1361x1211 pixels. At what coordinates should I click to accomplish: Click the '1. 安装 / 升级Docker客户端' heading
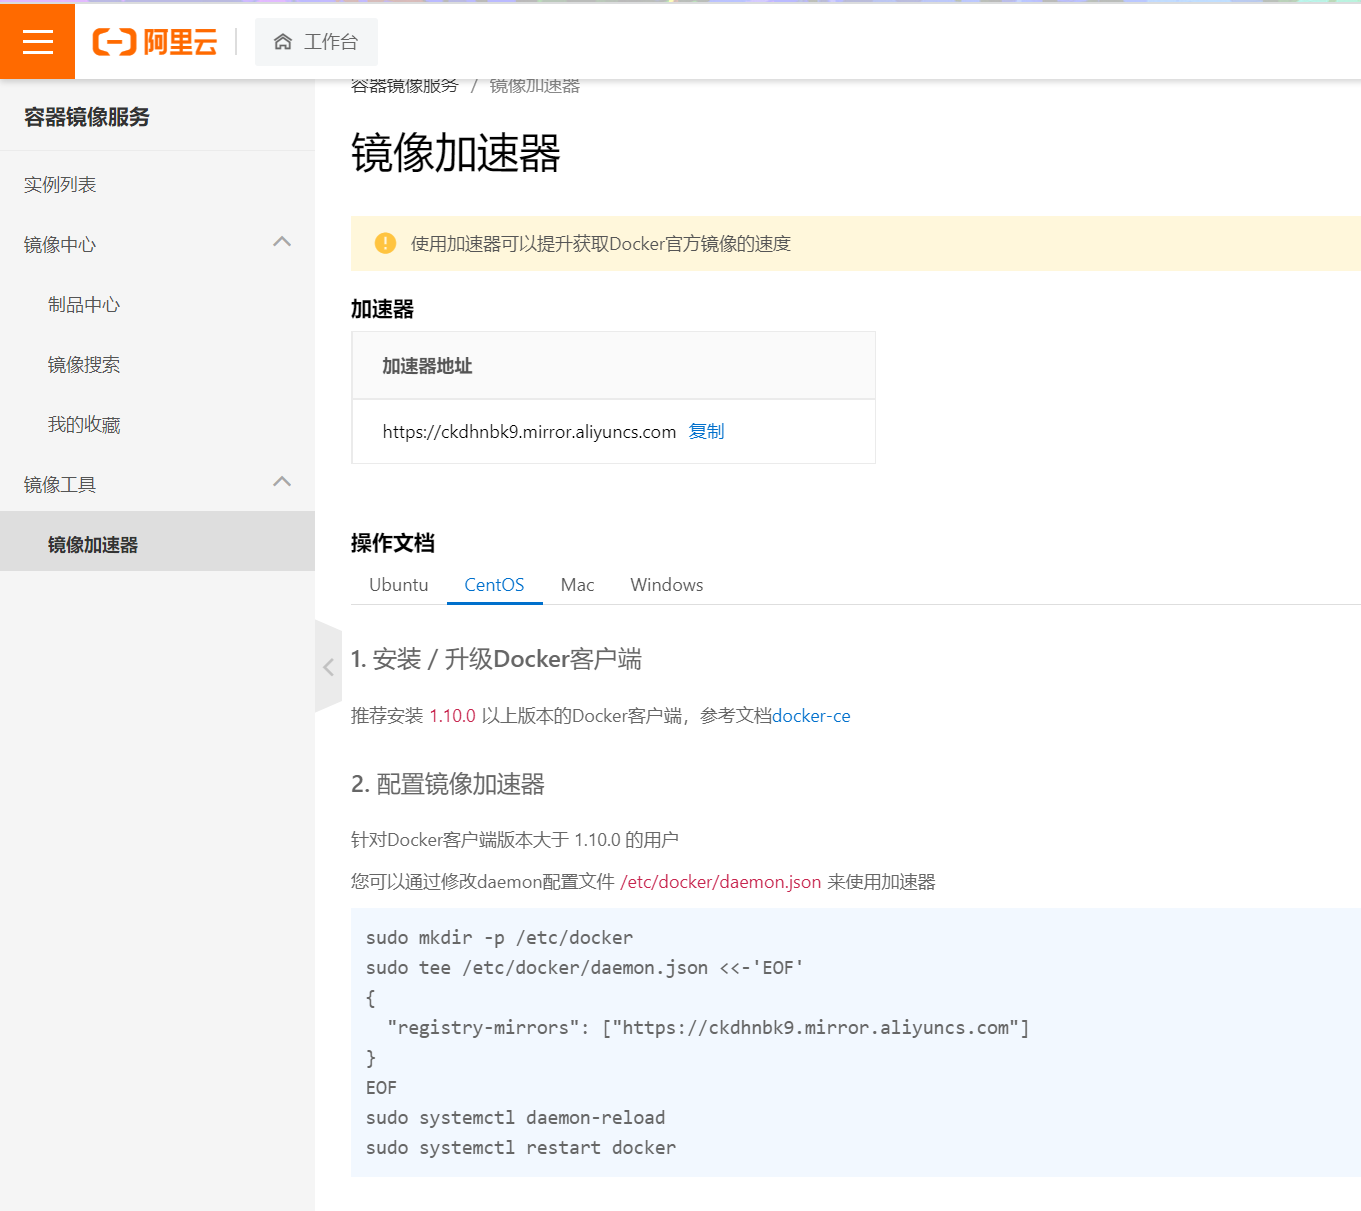(x=496, y=659)
